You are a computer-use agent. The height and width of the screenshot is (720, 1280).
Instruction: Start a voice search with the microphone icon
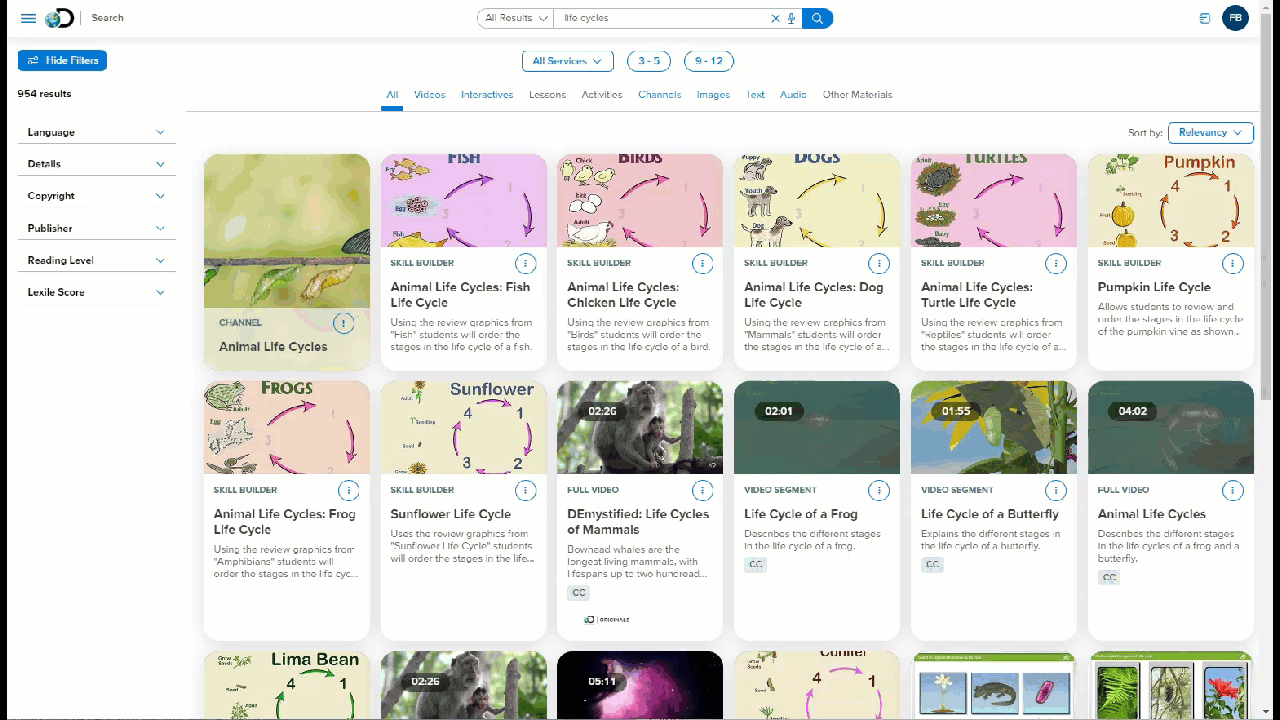tap(791, 18)
